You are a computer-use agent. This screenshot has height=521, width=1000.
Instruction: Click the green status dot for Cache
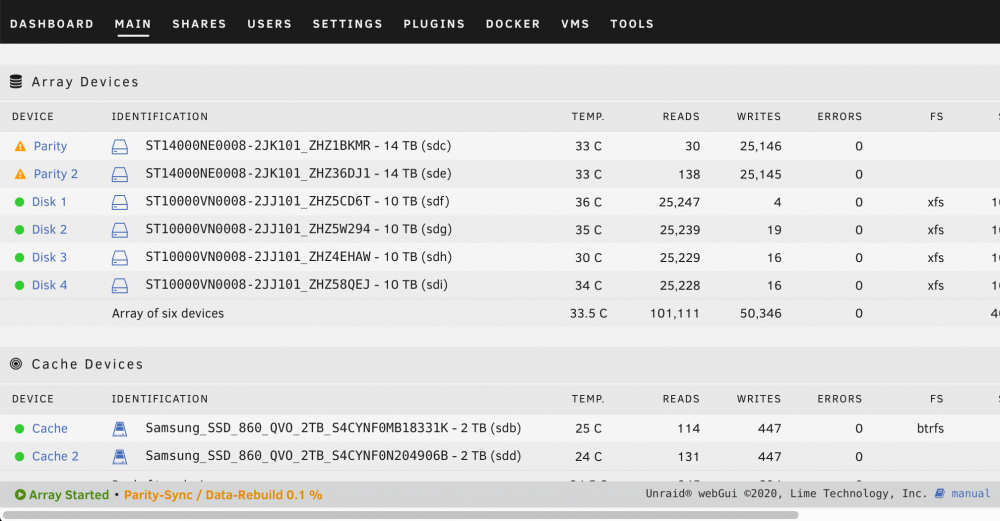tap(19, 429)
